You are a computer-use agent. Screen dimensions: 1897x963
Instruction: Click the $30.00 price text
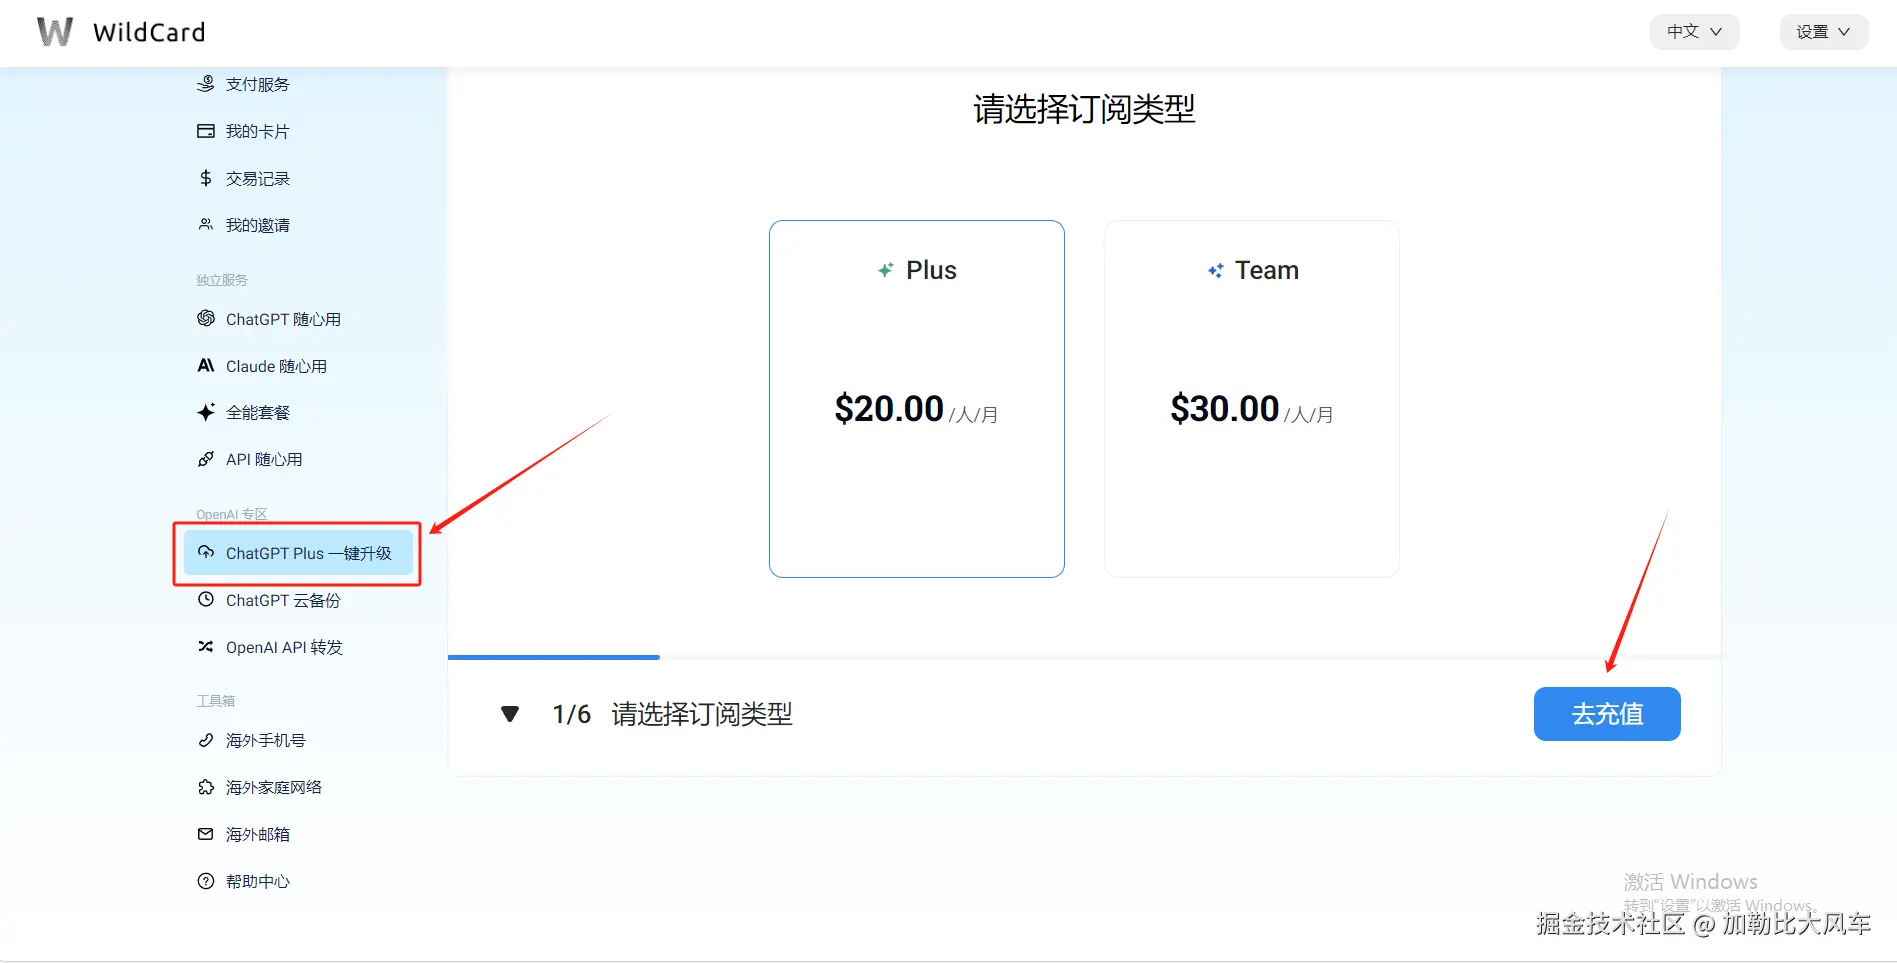(x=1225, y=408)
